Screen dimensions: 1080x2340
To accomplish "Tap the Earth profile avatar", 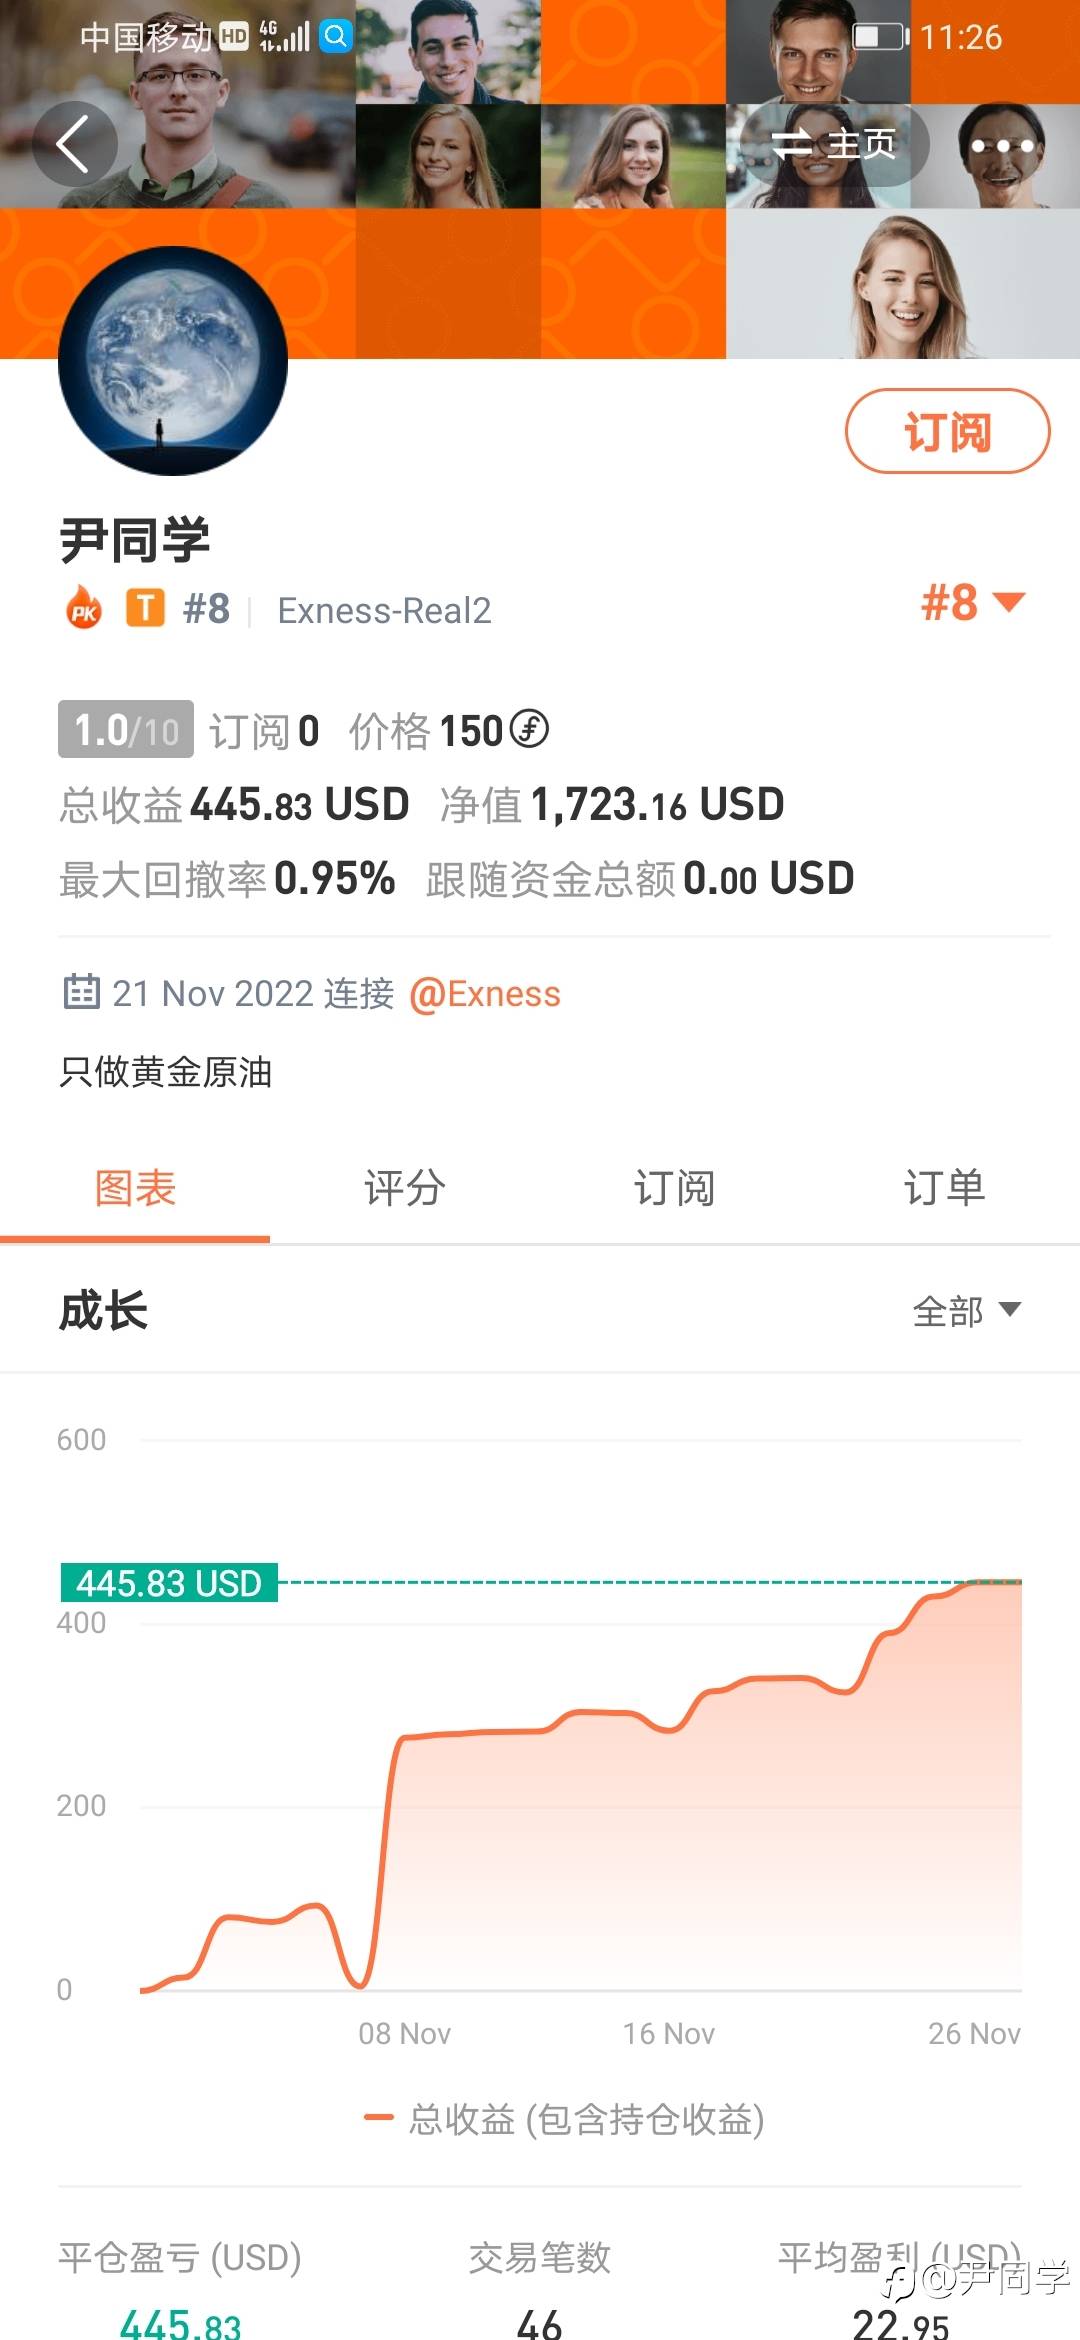I will (173, 361).
